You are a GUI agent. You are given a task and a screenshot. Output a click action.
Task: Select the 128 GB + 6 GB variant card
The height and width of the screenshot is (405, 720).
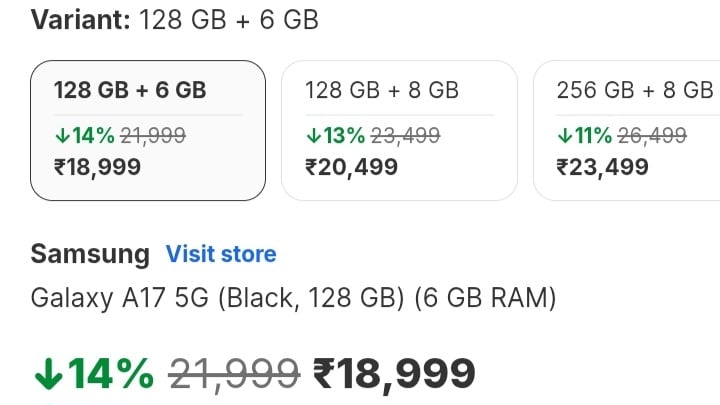coord(147,130)
